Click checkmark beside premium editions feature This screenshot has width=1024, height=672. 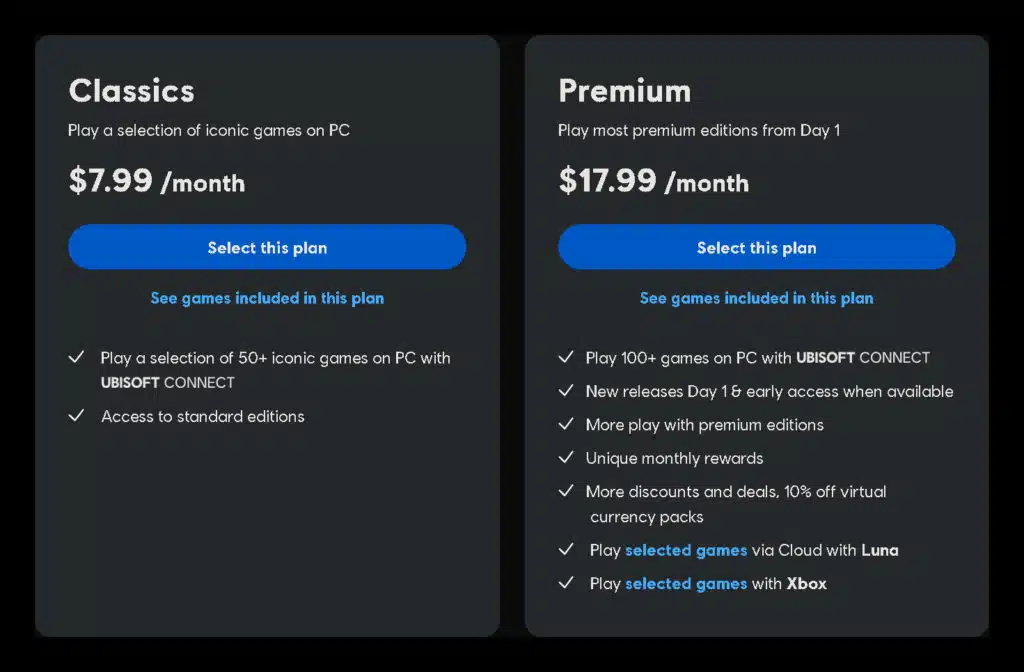(x=566, y=424)
